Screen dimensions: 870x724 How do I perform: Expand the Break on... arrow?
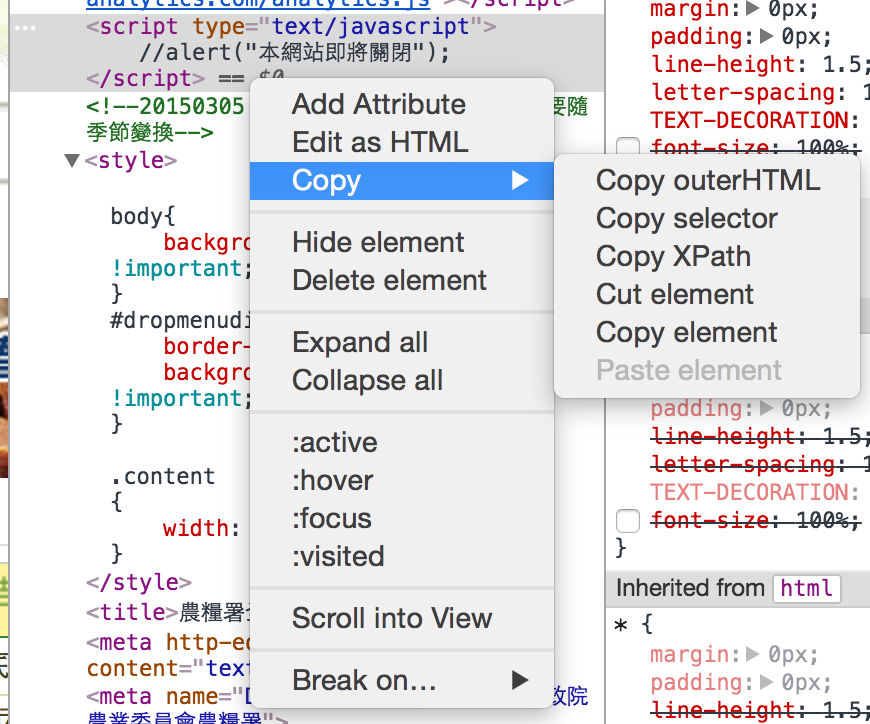tap(520, 680)
